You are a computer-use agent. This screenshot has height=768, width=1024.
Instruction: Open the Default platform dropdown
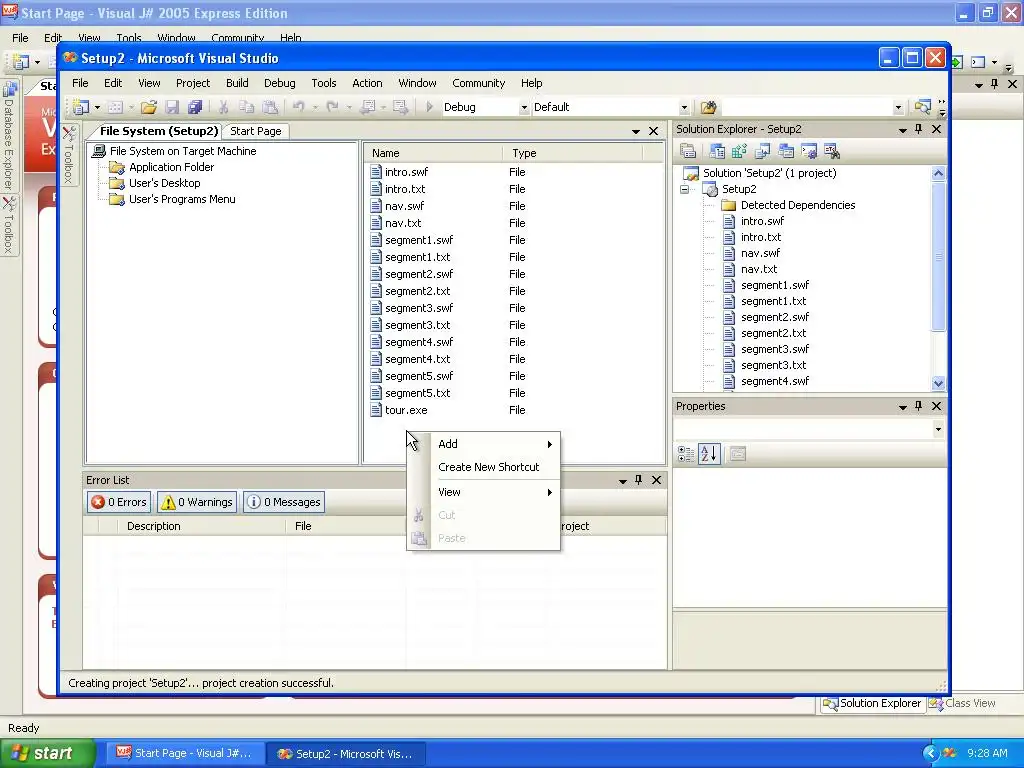coord(684,108)
